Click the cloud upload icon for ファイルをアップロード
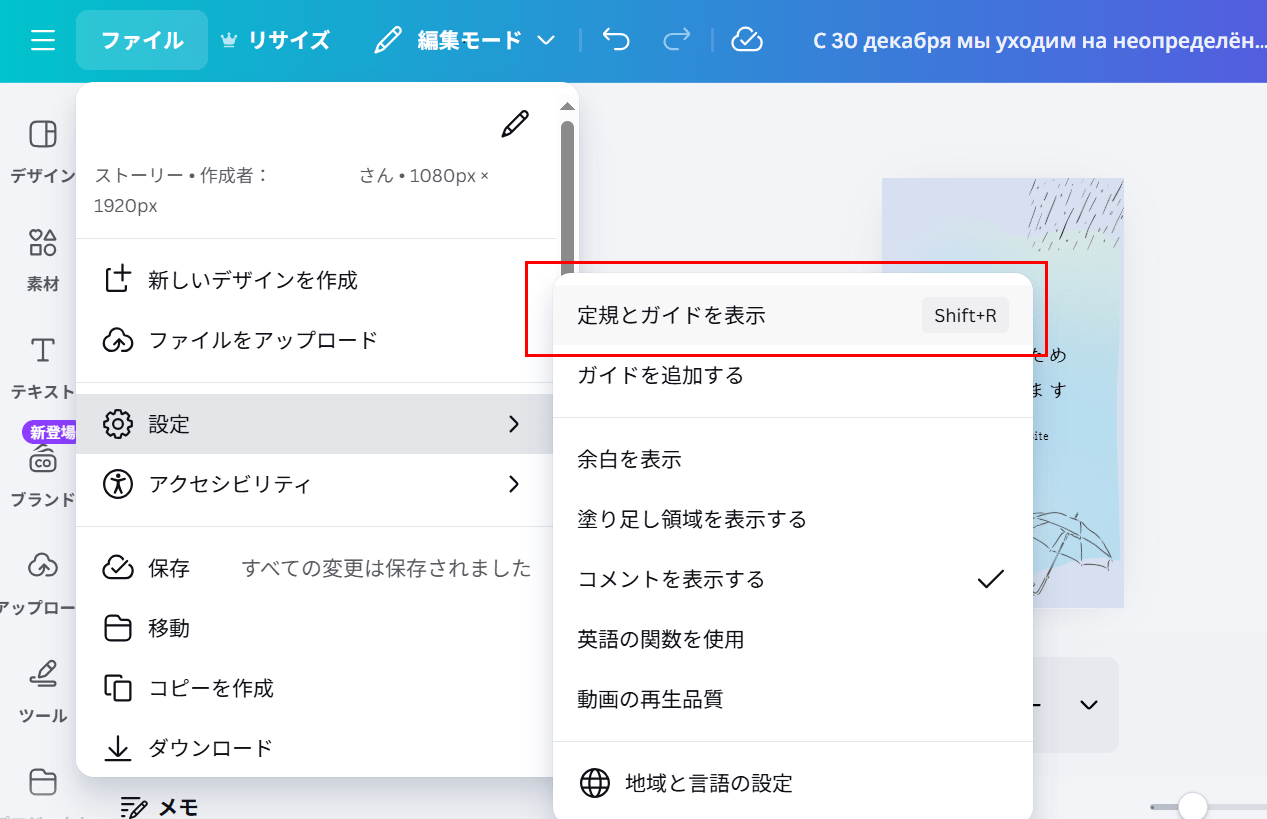The height and width of the screenshot is (819, 1267). (x=118, y=340)
